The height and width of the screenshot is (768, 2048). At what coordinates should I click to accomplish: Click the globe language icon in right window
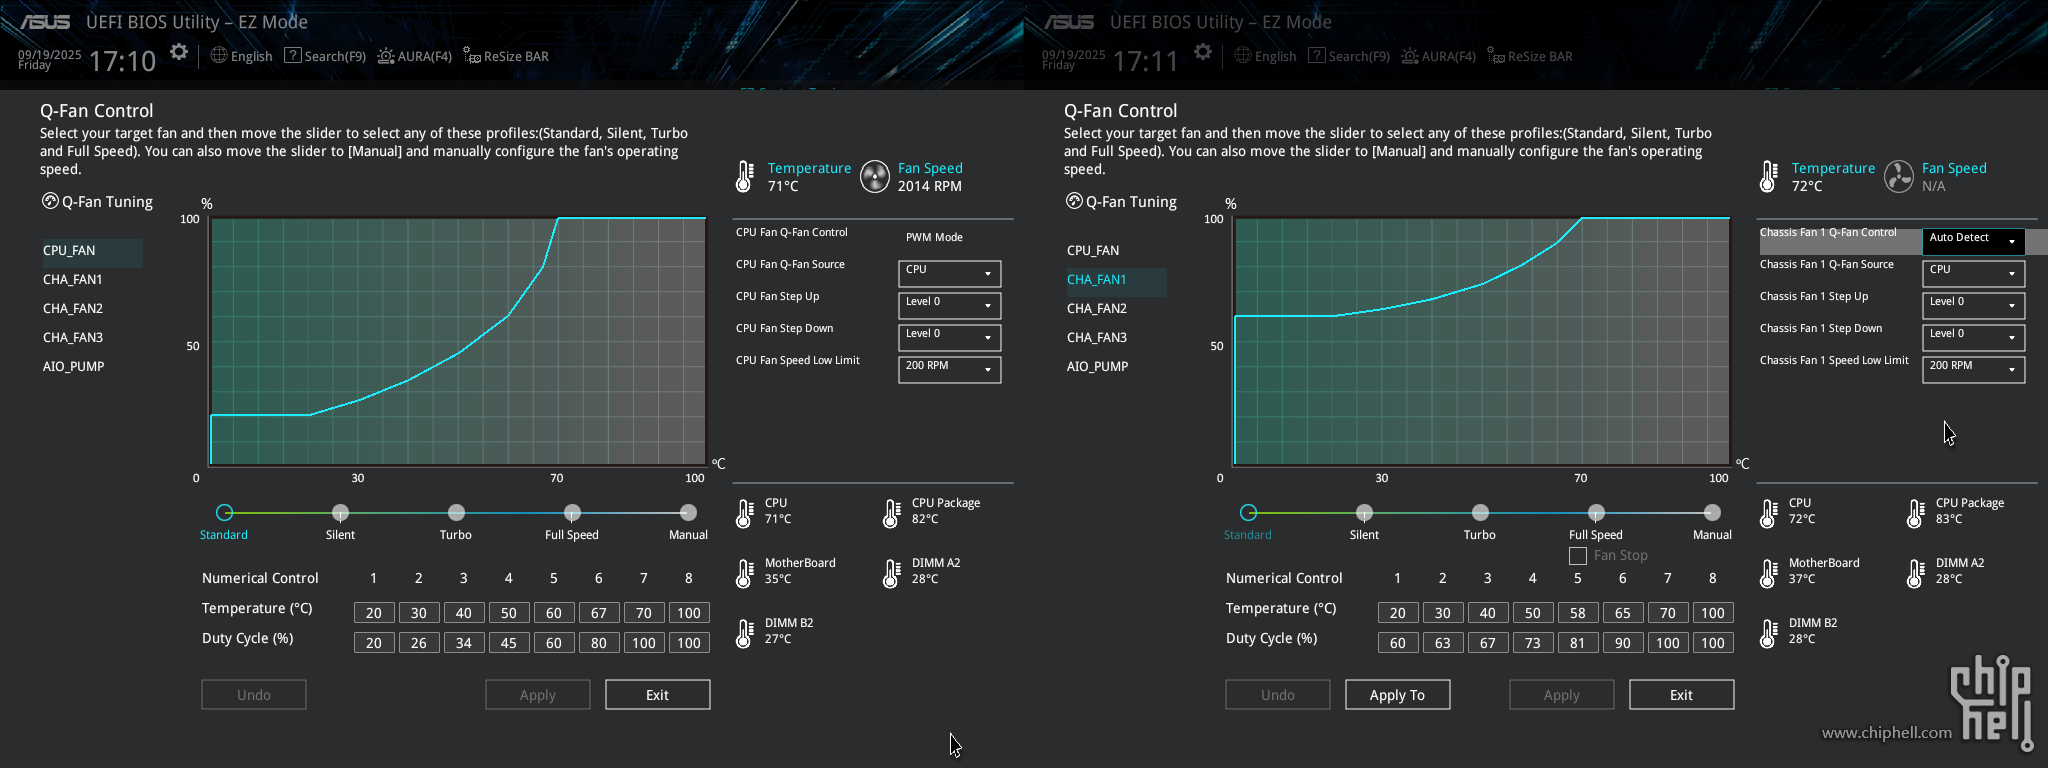1243,56
